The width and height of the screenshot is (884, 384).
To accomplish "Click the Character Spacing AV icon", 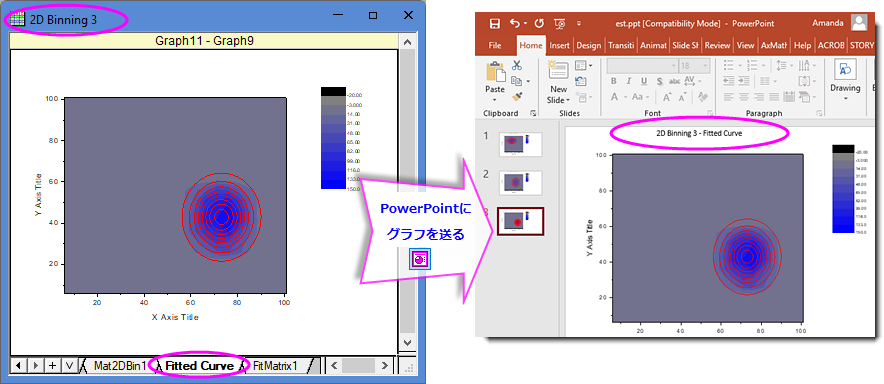I will tap(690, 81).
